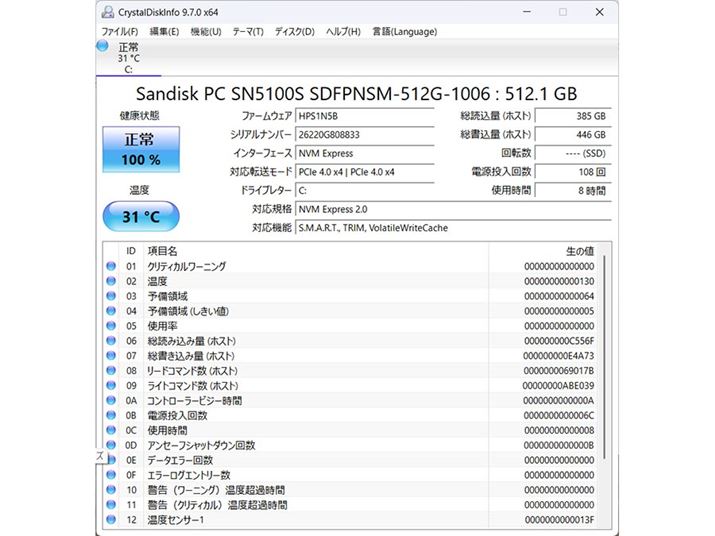This screenshot has width=715, height=536.
Task: Click total host reads value 385 GB
Action: (x=573, y=116)
